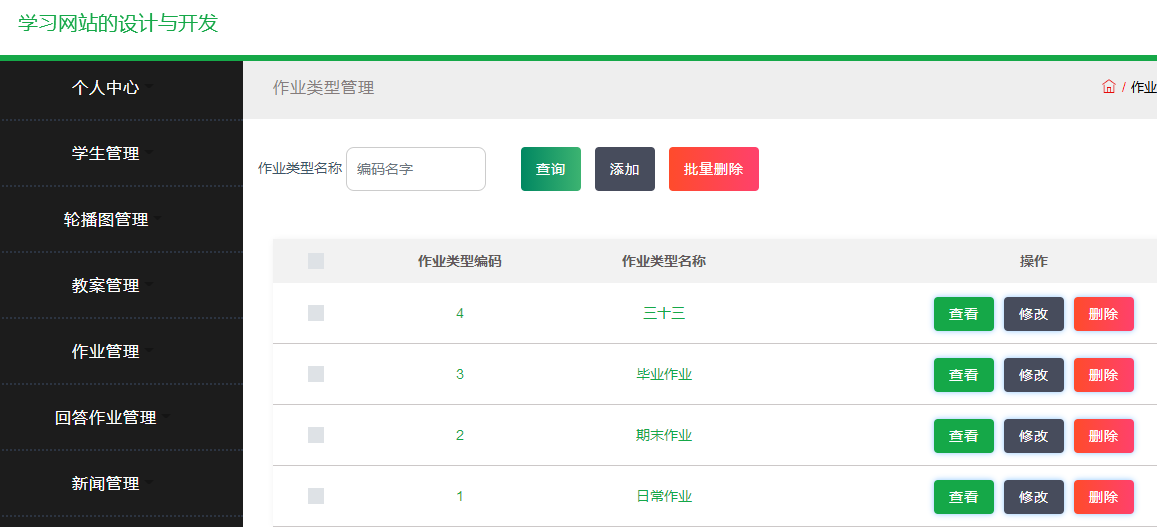The image size is (1157, 527).
Task: Click the site title 学习网站的设计与开发
Action: click(118, 23)
